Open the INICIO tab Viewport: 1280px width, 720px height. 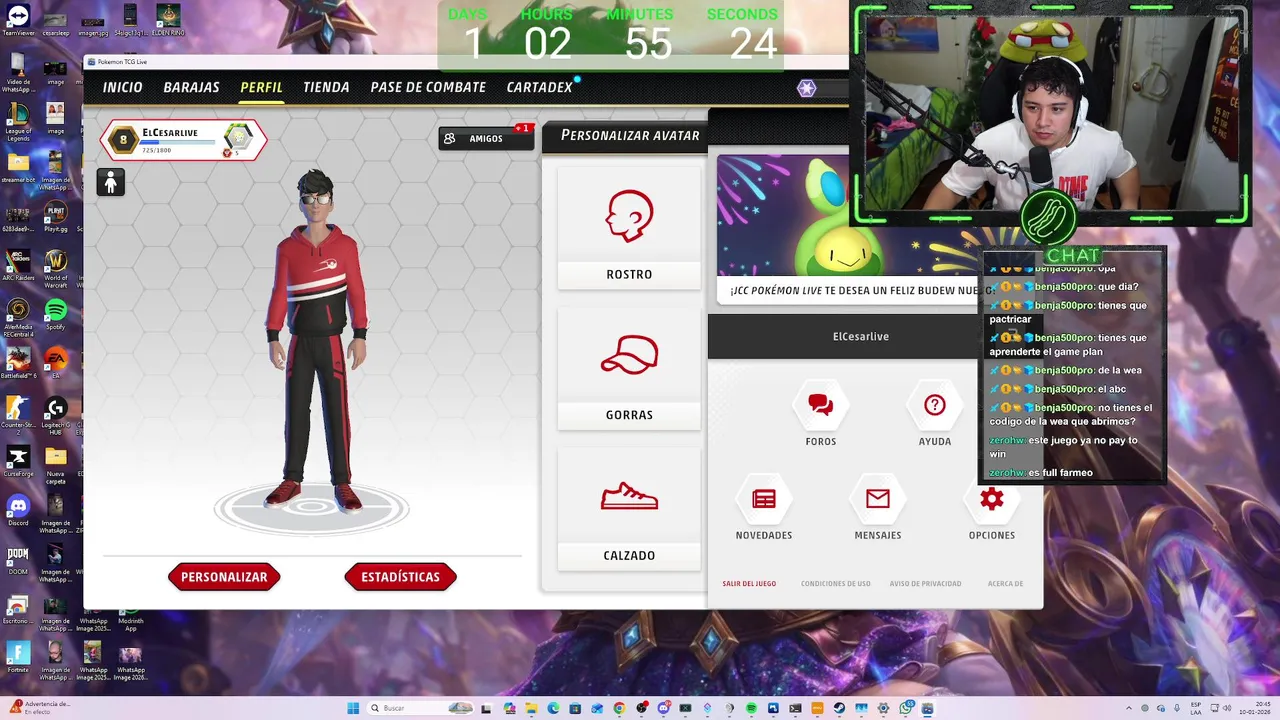pos(122,87)
